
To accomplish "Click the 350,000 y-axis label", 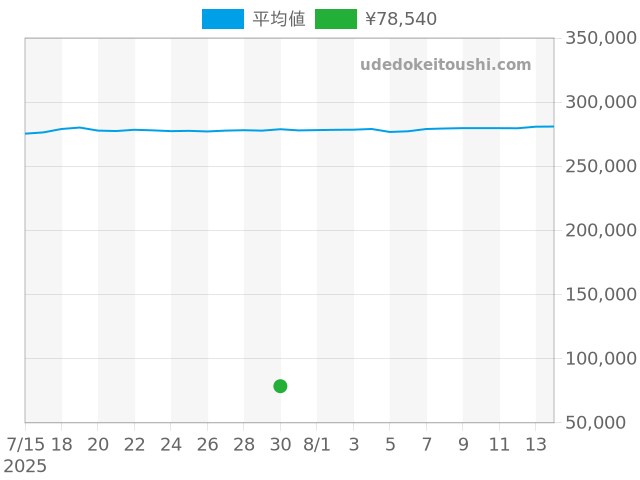I will 601,38.
